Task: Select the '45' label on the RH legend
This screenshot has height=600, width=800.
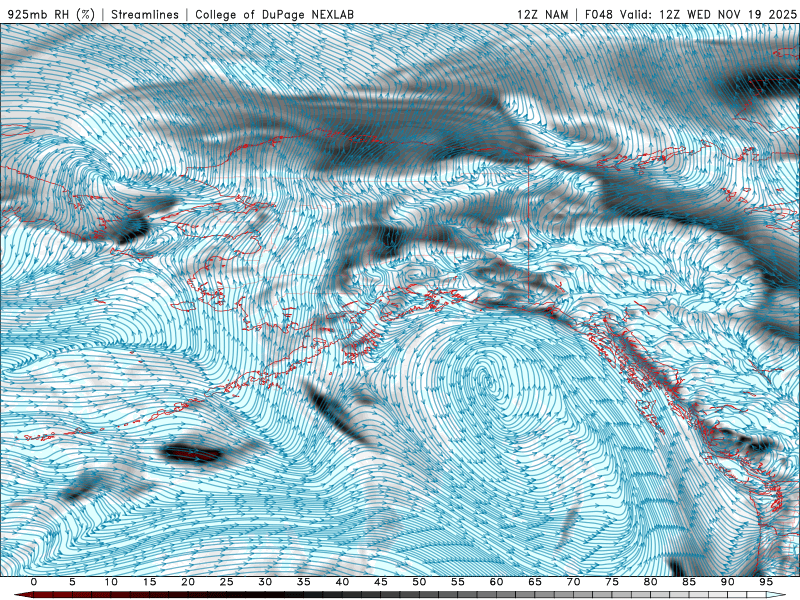Action: [381, 582]
